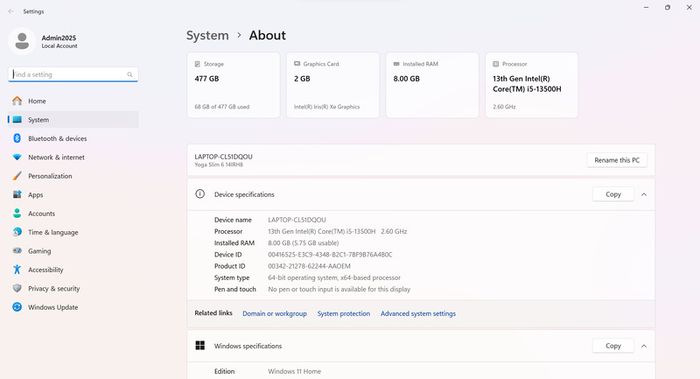Open the Home page icon in sidebar

(17, 101)
